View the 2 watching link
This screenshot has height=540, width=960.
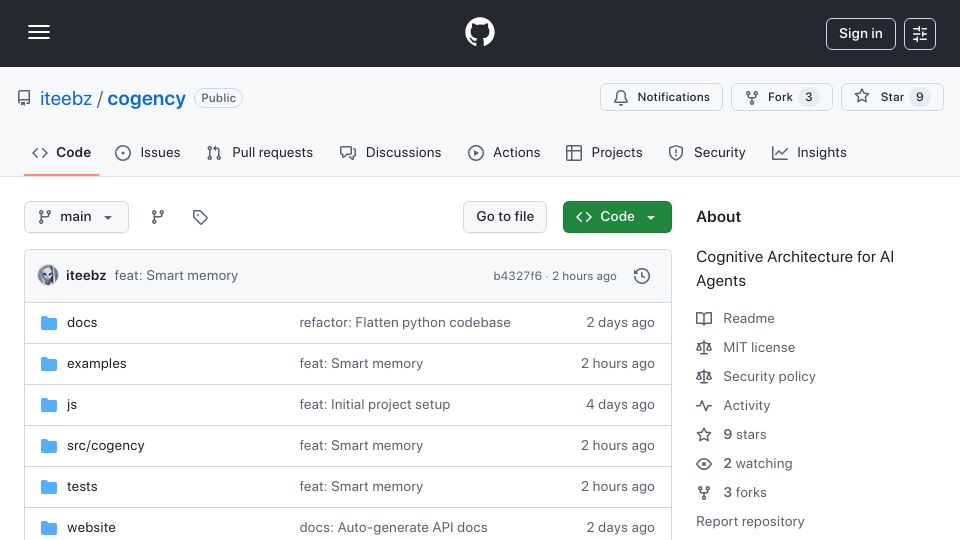pos(758,463)
